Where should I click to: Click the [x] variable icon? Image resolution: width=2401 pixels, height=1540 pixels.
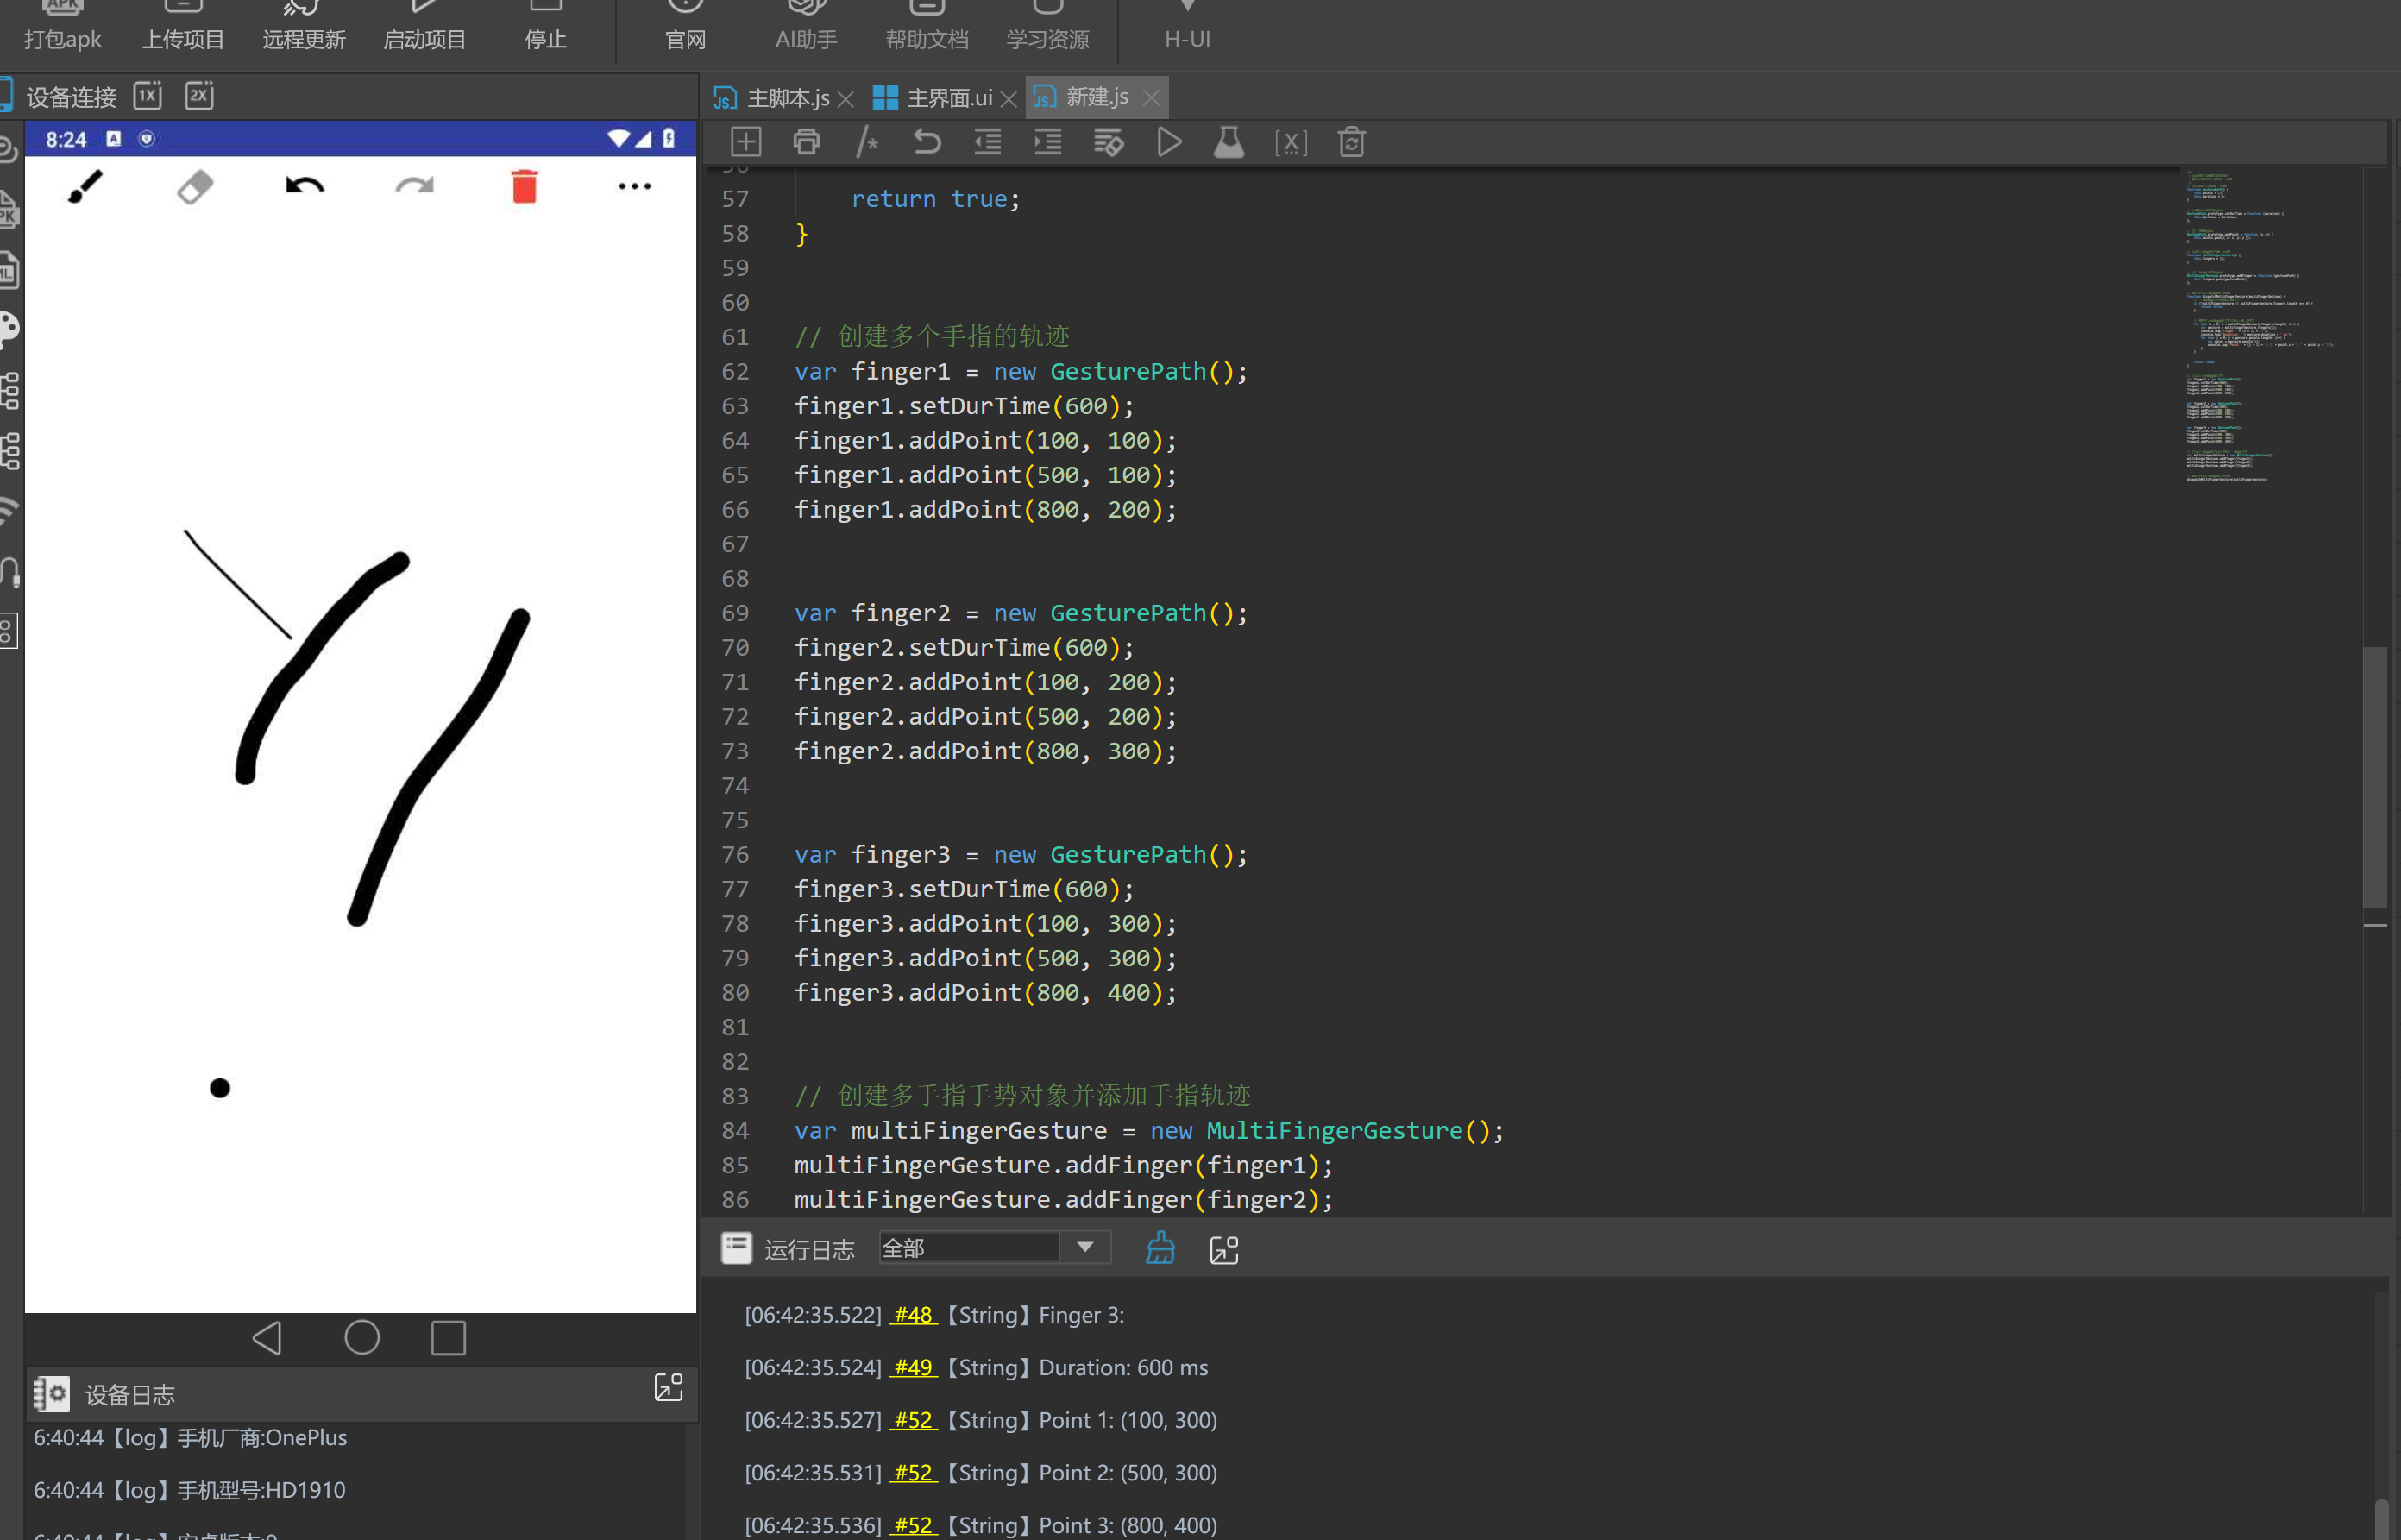coord(1291,143)
